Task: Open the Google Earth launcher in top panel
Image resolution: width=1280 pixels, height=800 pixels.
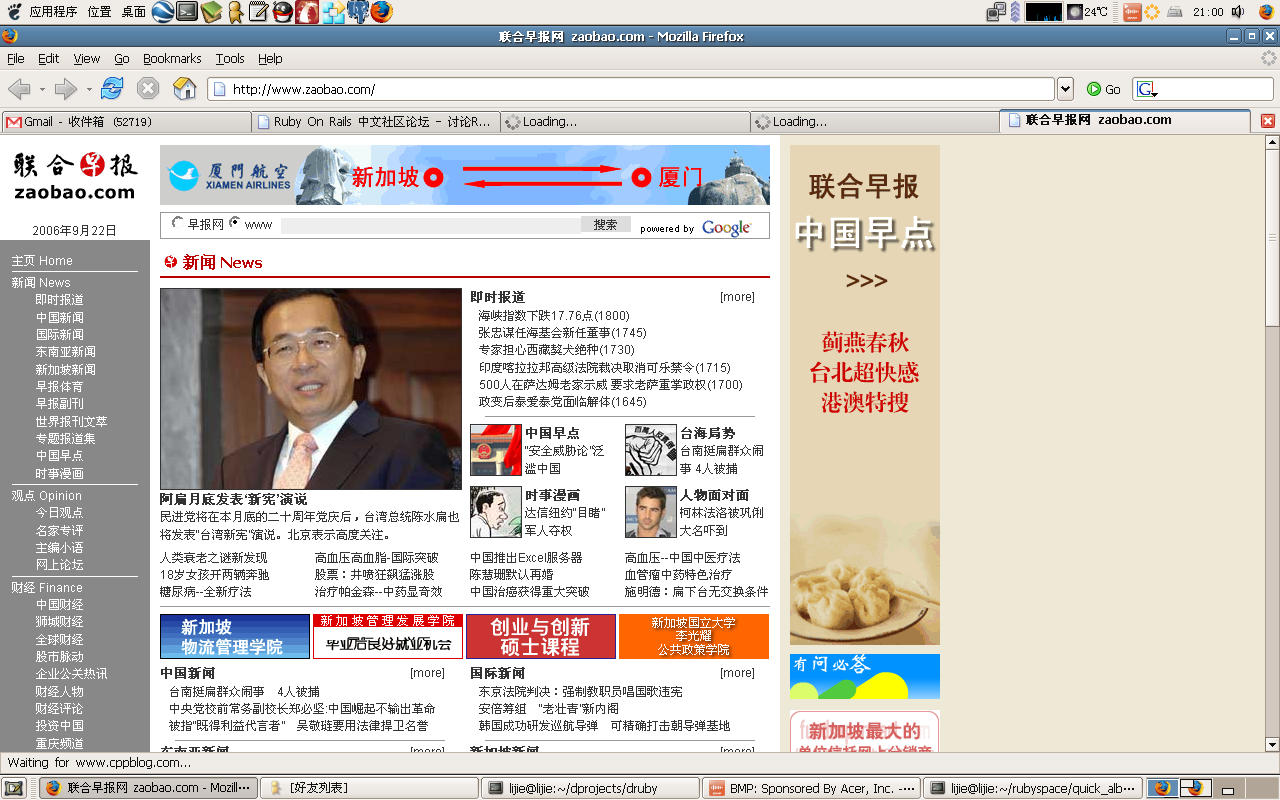Action: [162, 12]
